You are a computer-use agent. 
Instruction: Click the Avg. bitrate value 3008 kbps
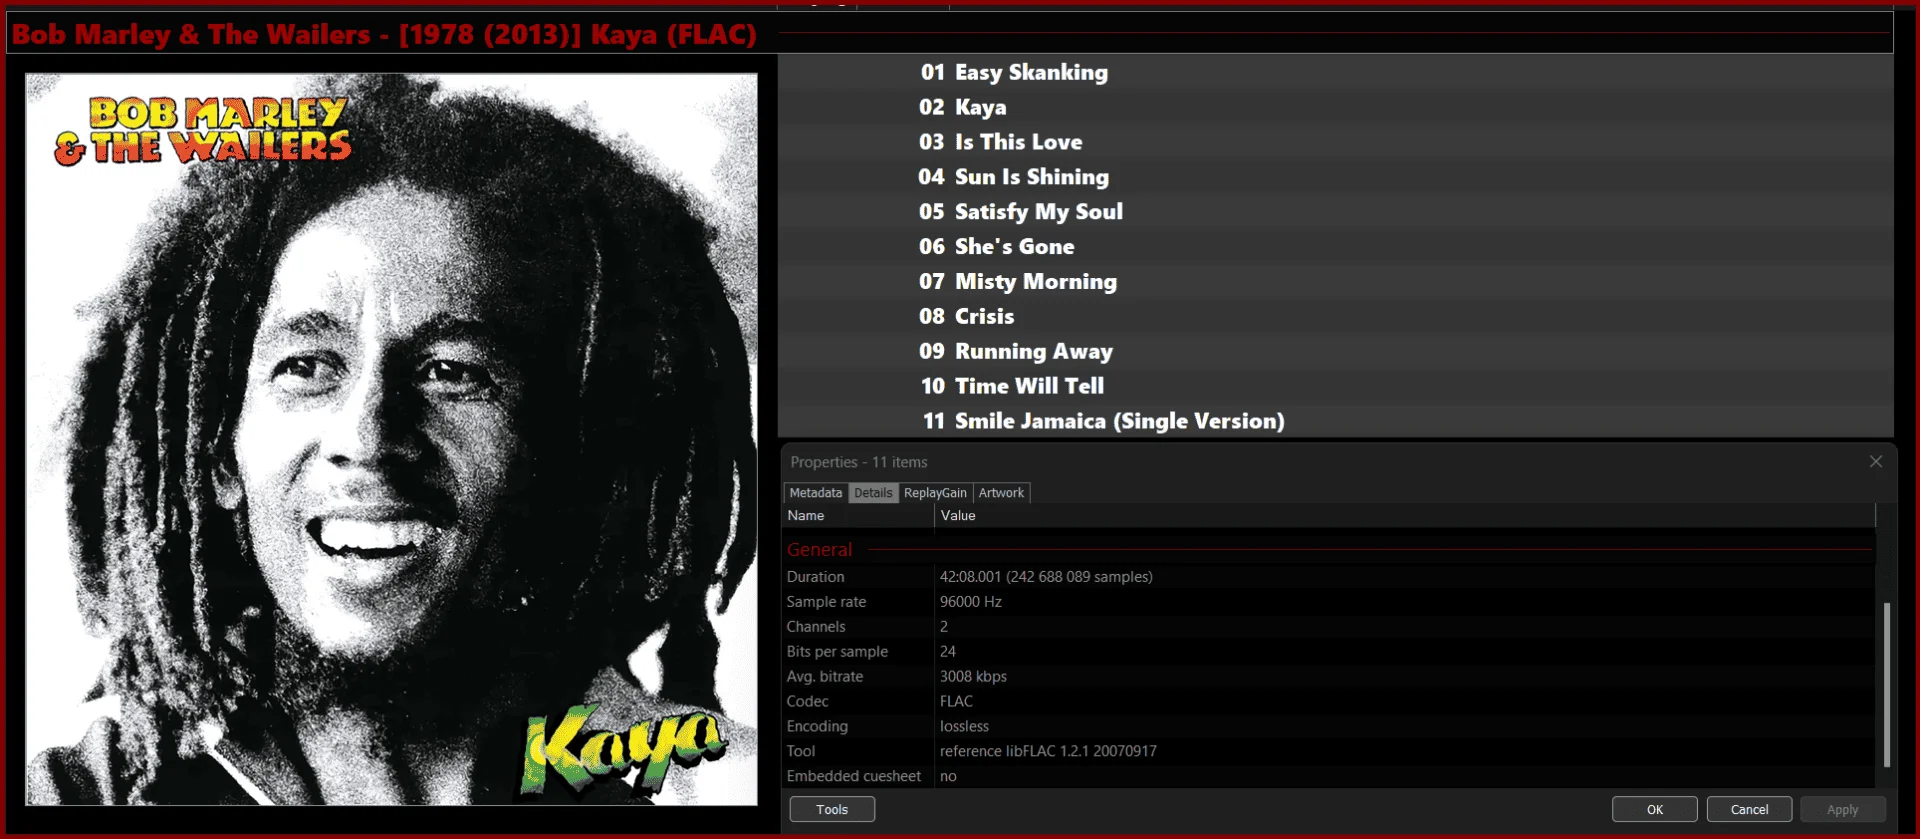click(973, 677)
